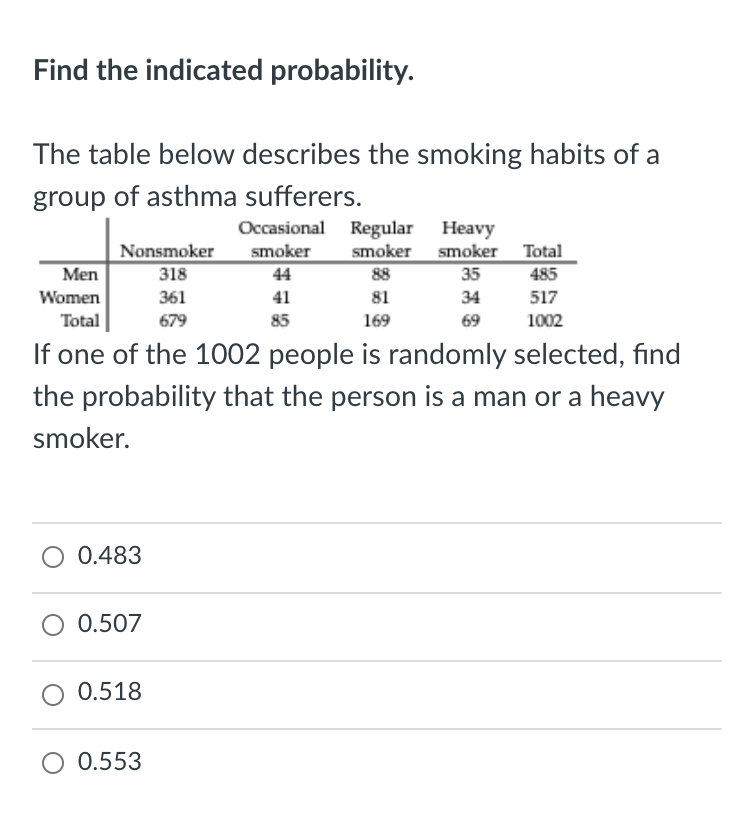This screenshot has width=754, height=832.
Task: Click the Total row label in table
Action: tap(80, 319)
